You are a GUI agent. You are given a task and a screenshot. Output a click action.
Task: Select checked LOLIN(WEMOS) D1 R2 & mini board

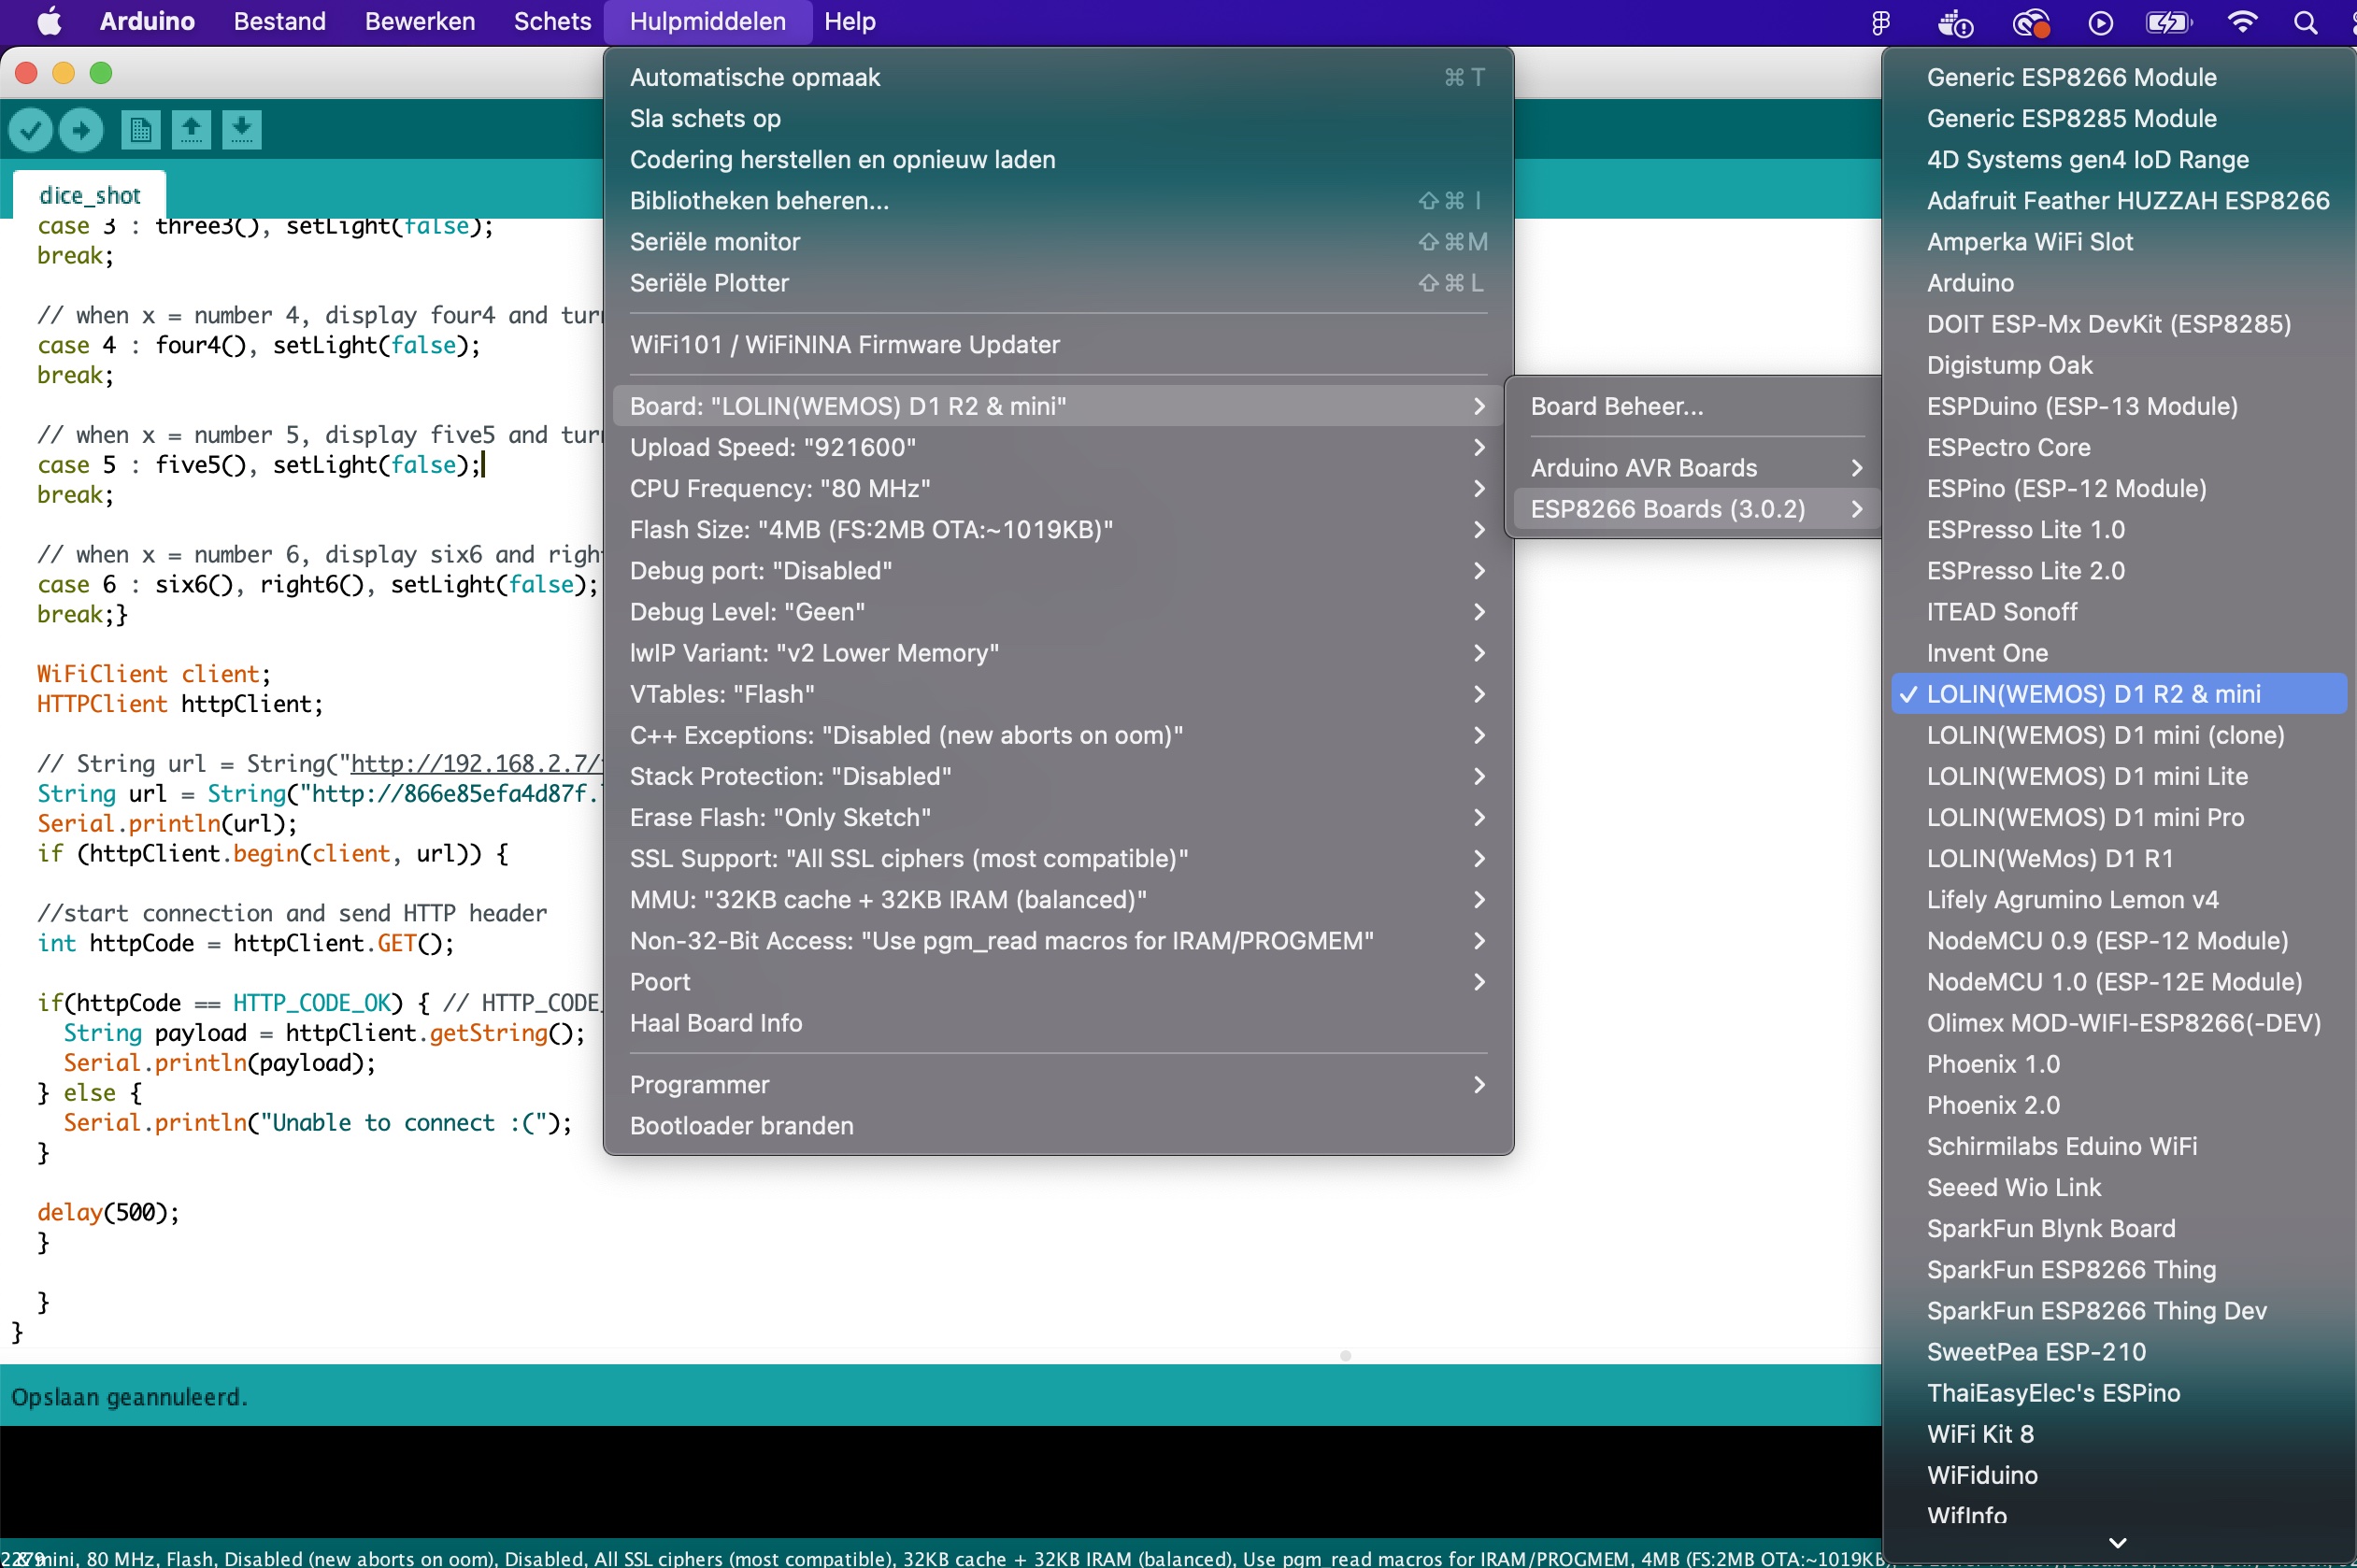[x=2118, y=694]
